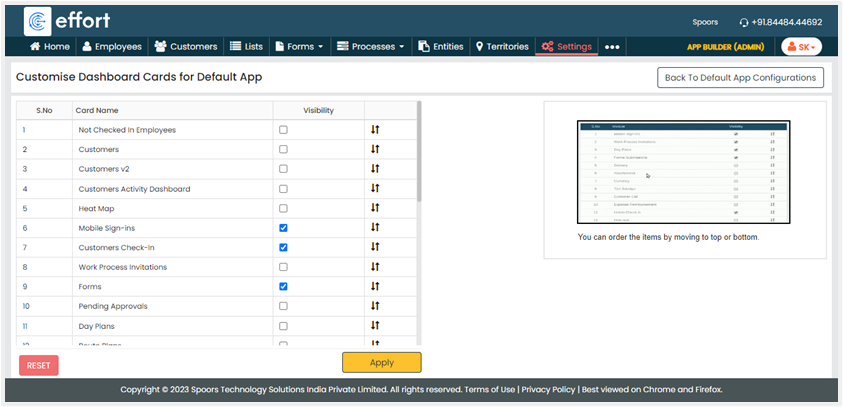Image resolution: width=843 pixels, height=407 pixels.
Task: Click reorder arrows for Day Plans
Action: pyautogui.click(x=375, y=325)
